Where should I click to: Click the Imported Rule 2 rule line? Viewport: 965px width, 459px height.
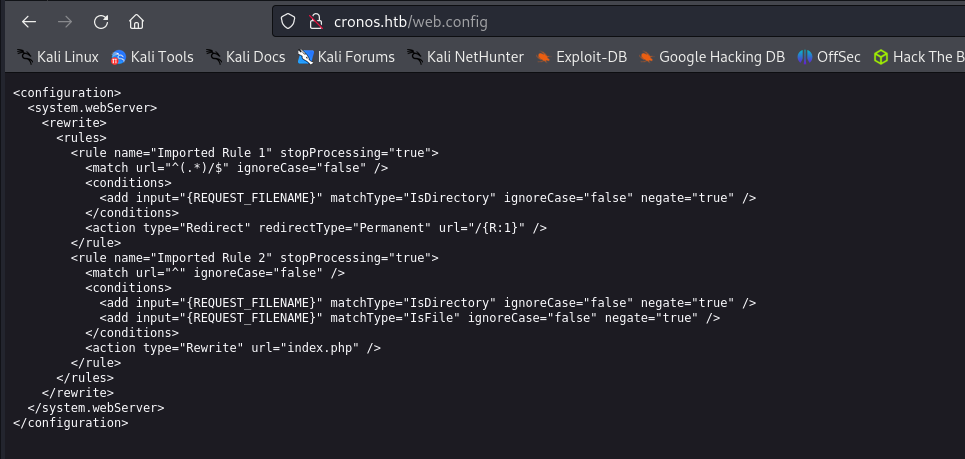(254, 258)
